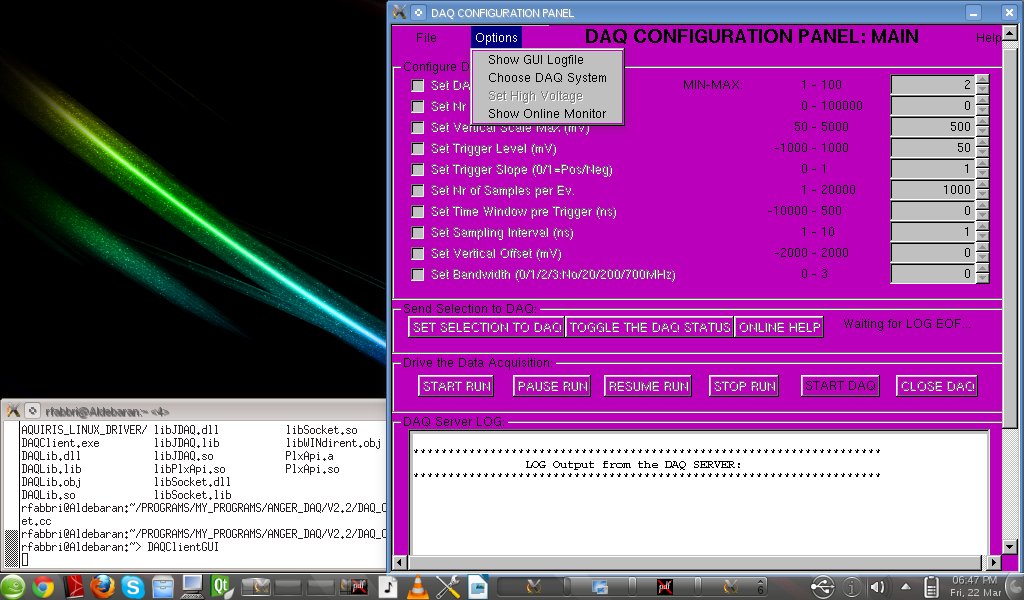
Task: Expand hidden system tray icons arrow
Action: [x=905, y=587]
